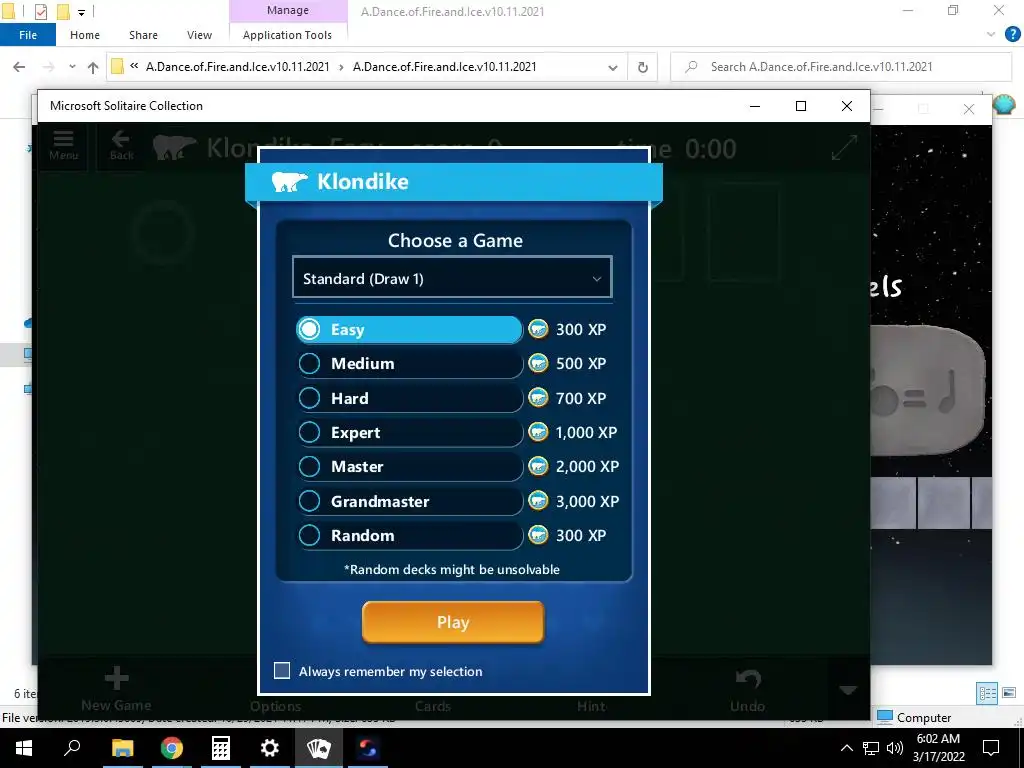Viewport: 1024px width, 768px height.
Task: Select the Easy difficulty radio button
Action: click(309, 329)
